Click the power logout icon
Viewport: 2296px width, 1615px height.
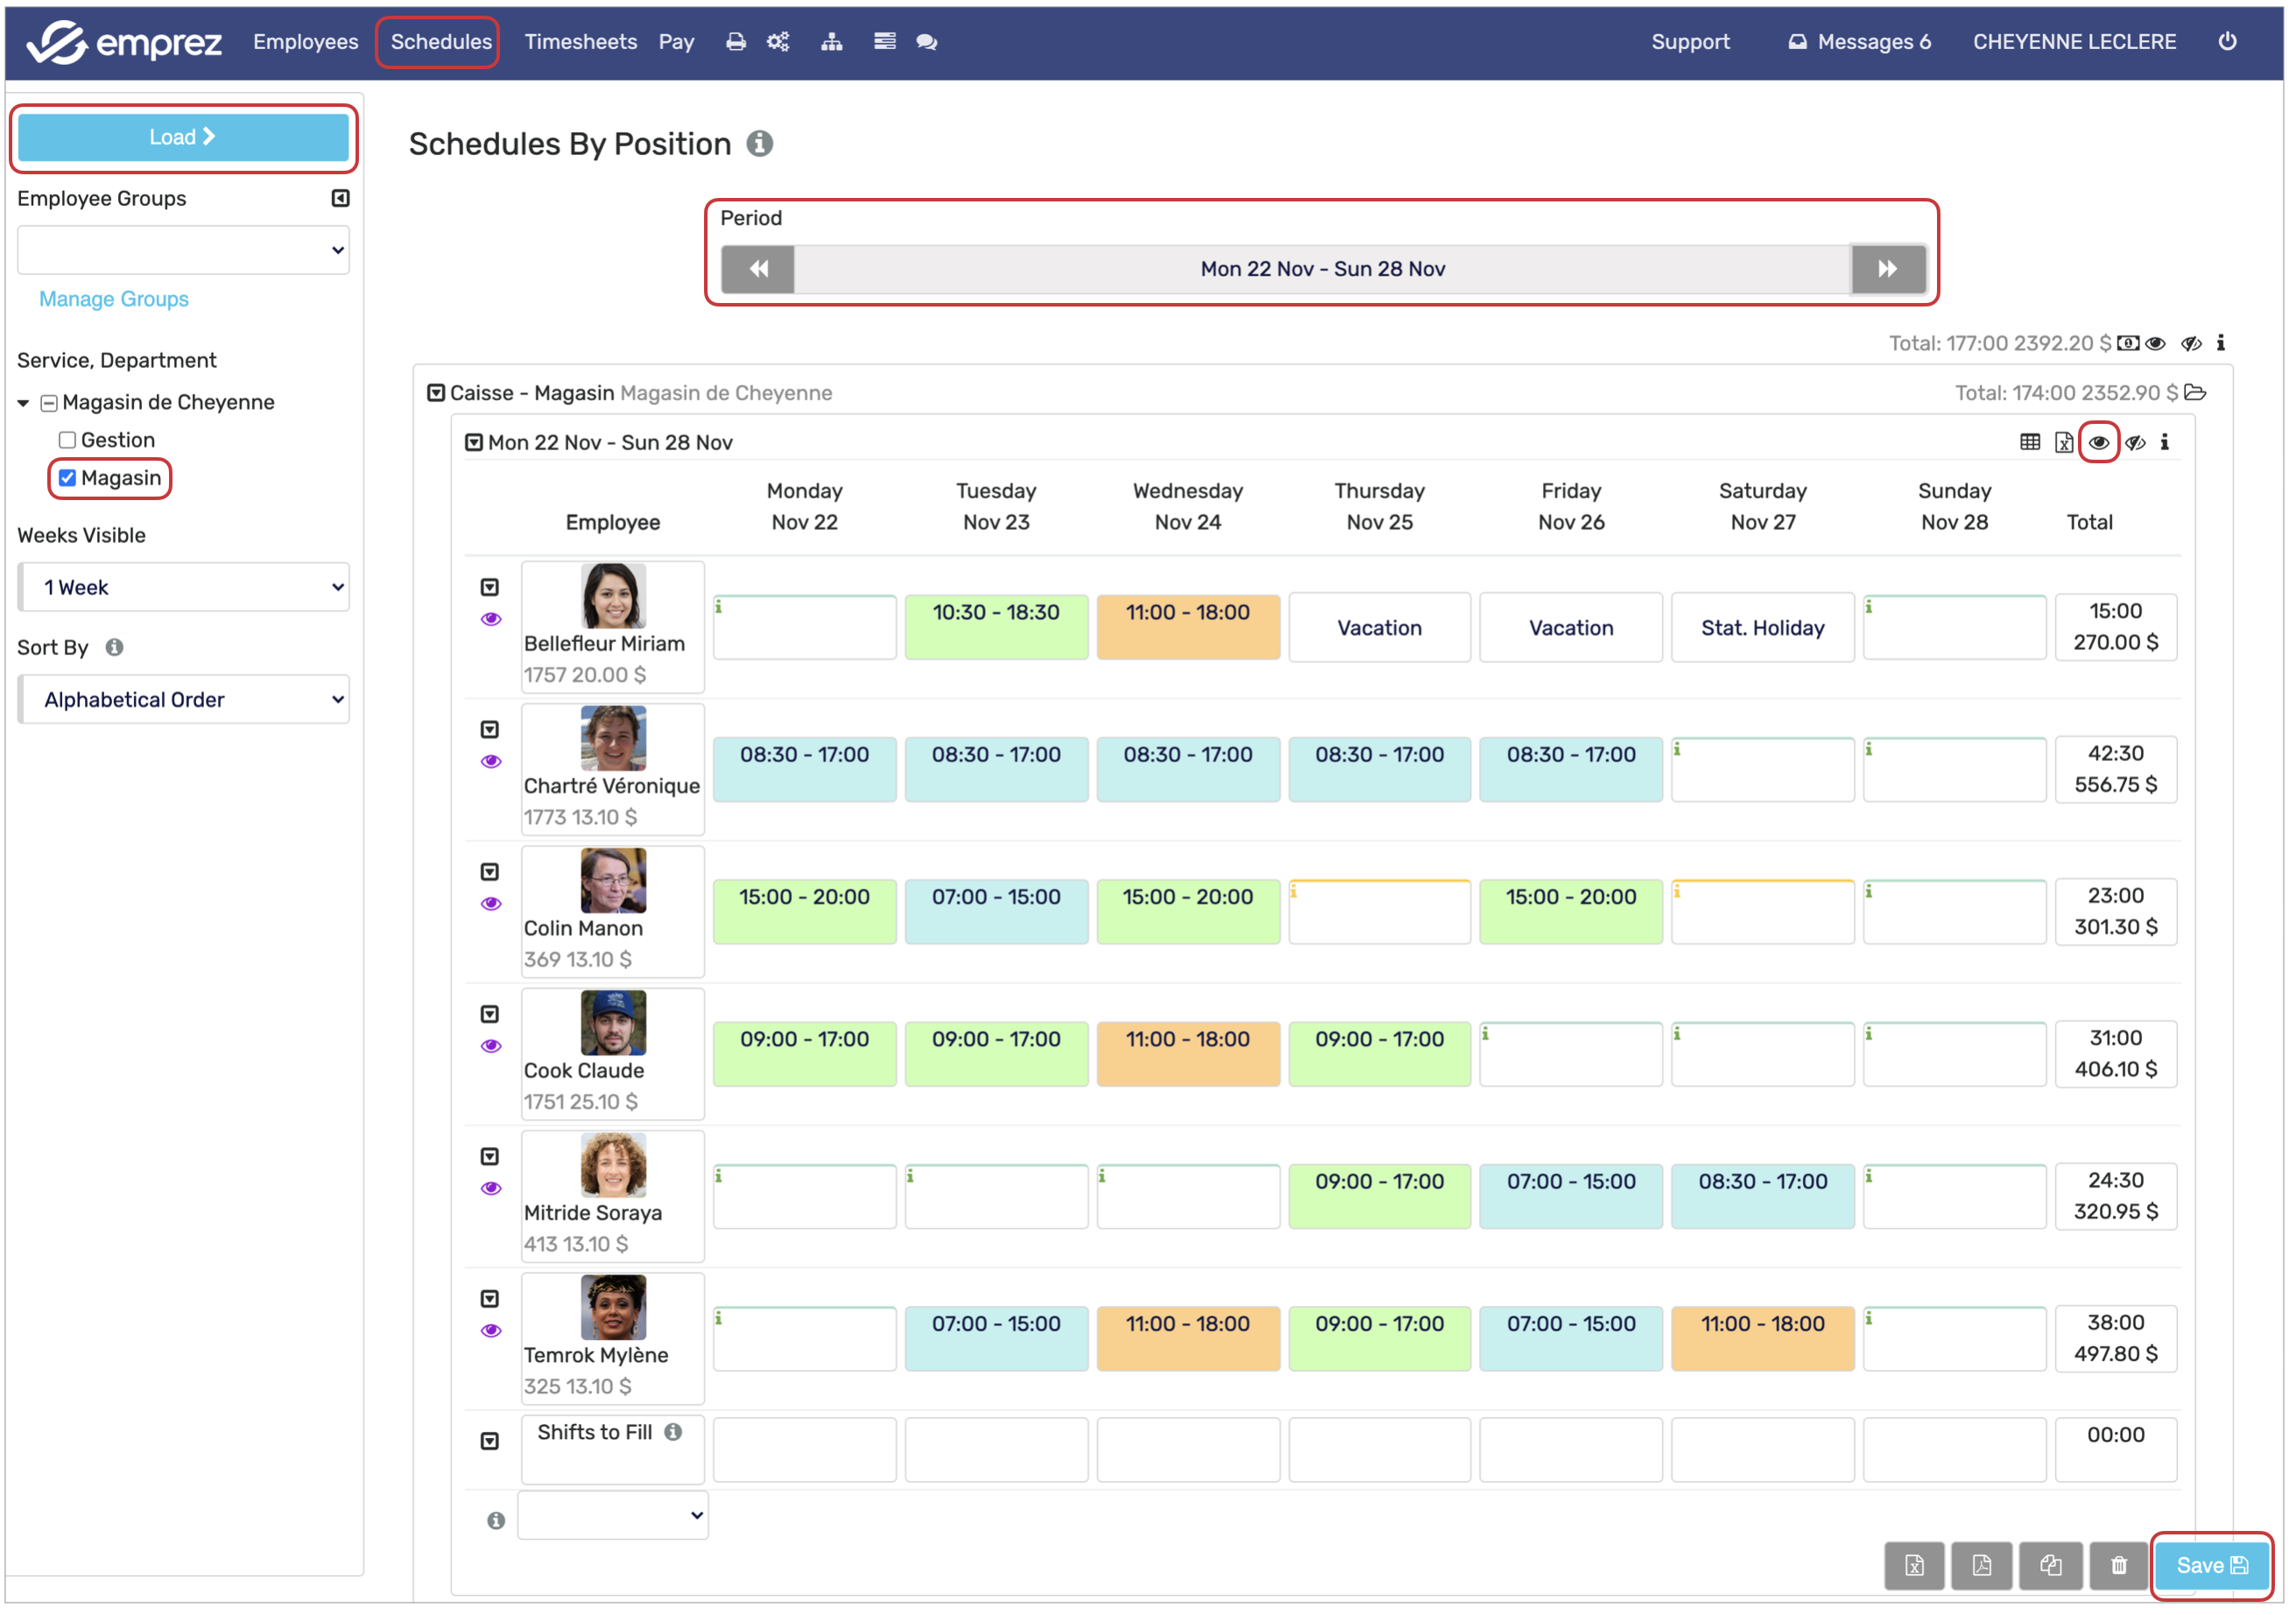2227,42
